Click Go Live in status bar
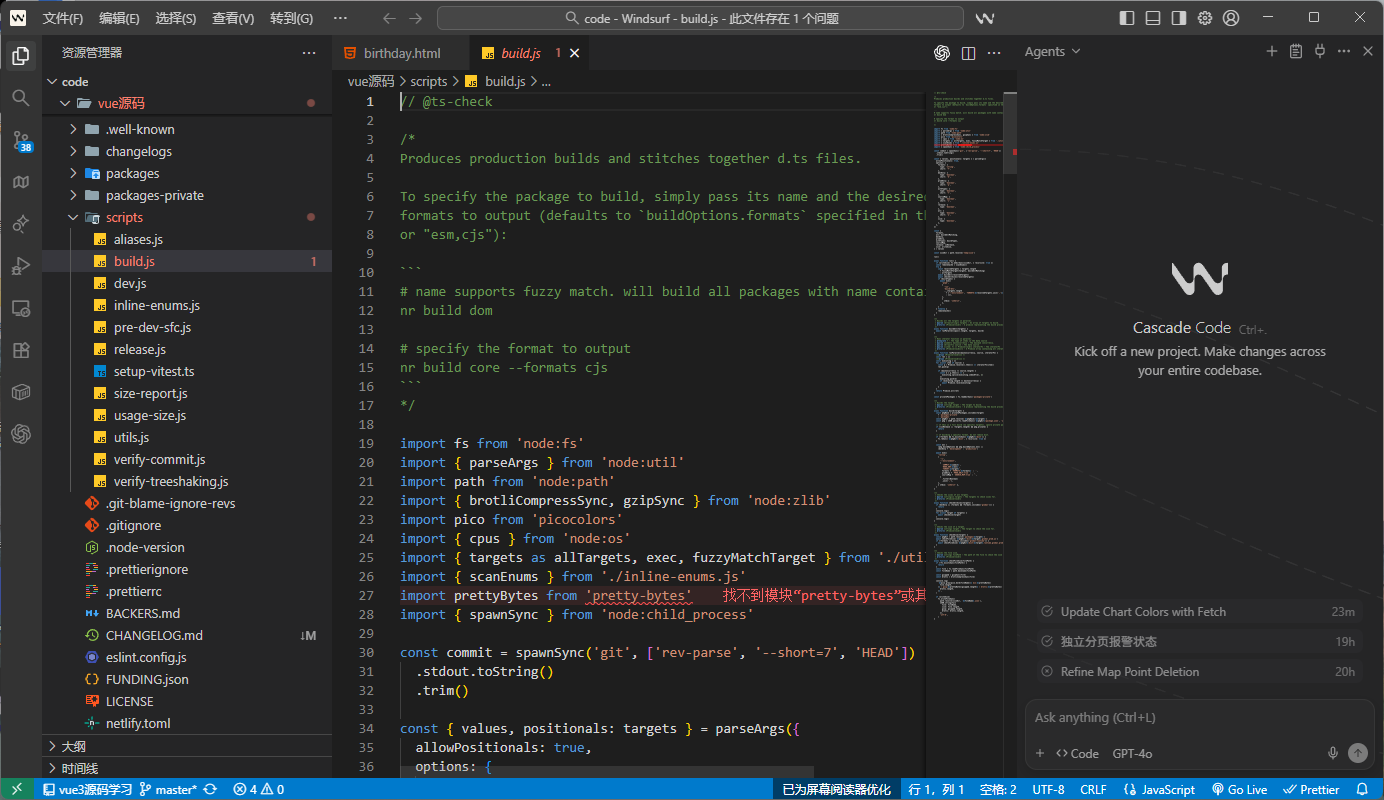This screenshot has width=1384, height=800. (x=1239, y=789)
